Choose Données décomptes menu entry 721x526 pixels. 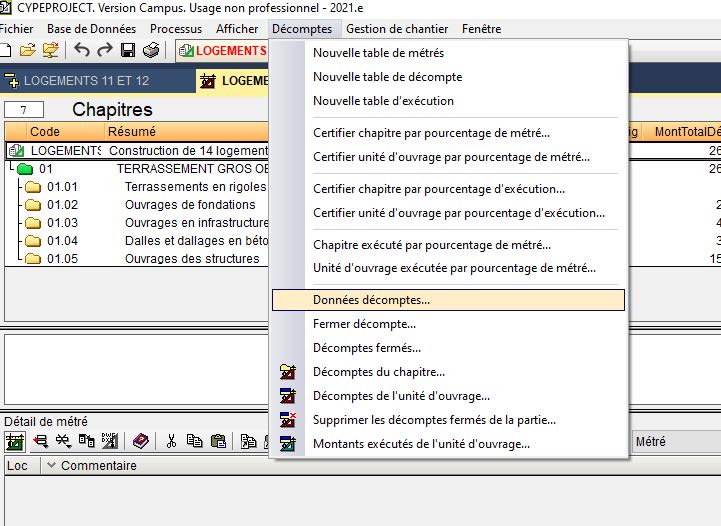(371, 299)
